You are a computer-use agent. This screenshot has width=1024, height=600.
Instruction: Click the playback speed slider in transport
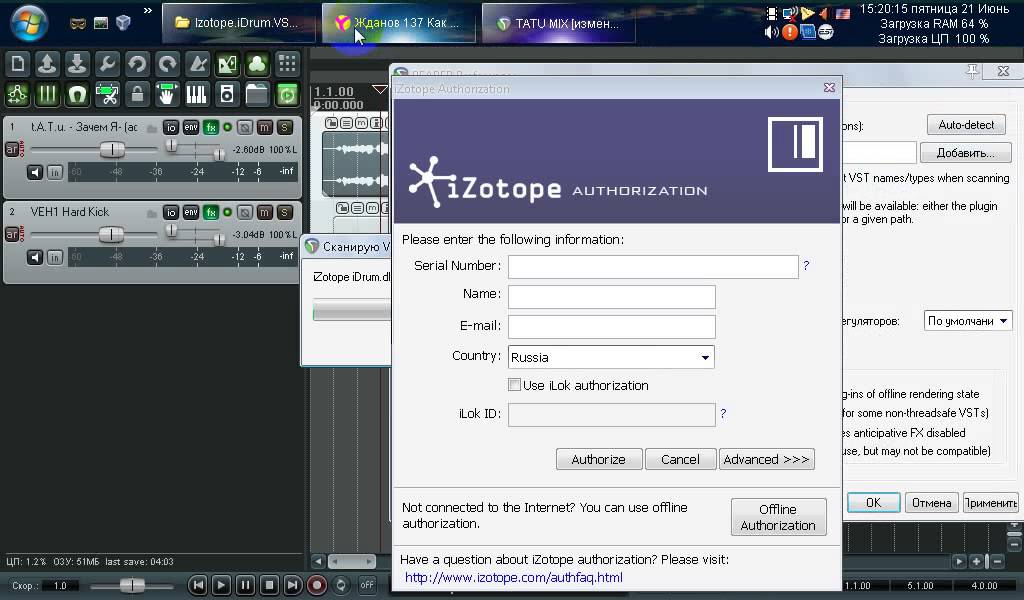131,585
